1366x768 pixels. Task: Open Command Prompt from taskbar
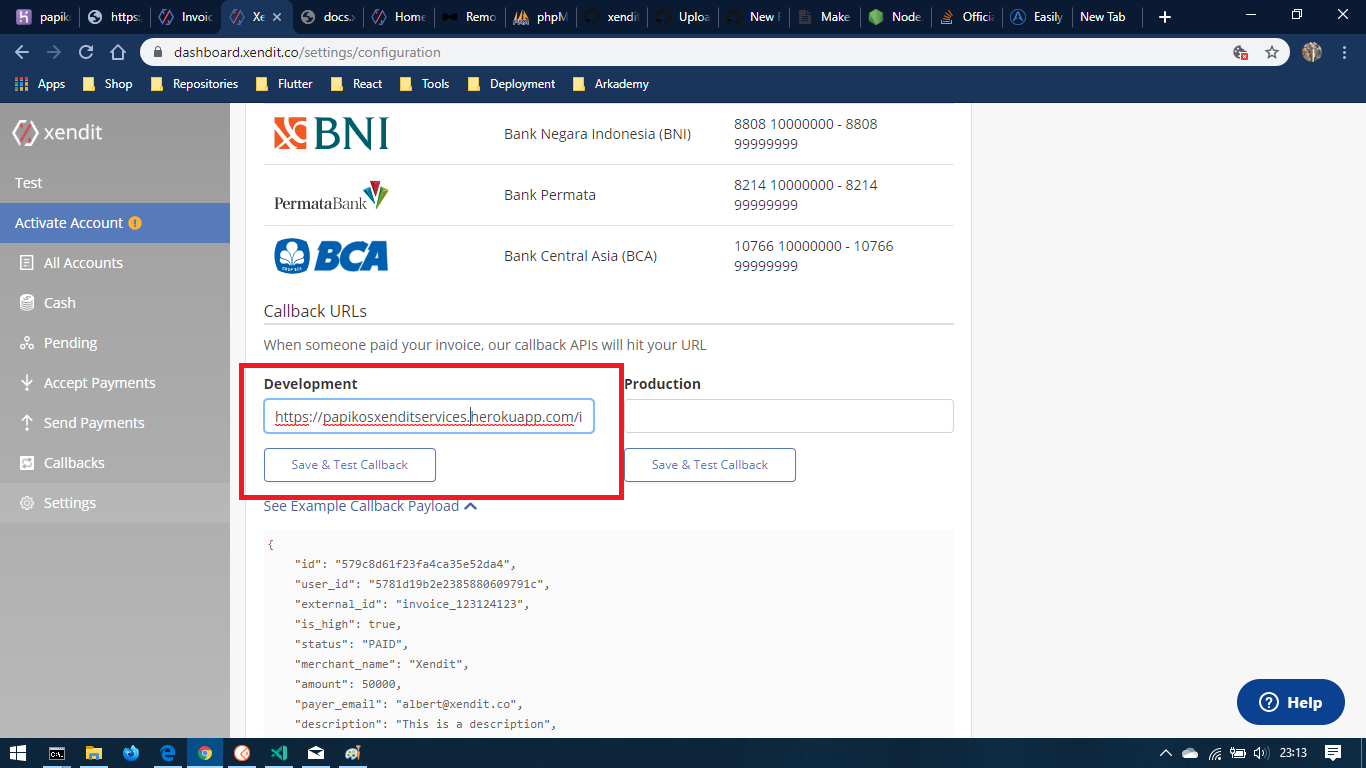click(x=58, y=753)
